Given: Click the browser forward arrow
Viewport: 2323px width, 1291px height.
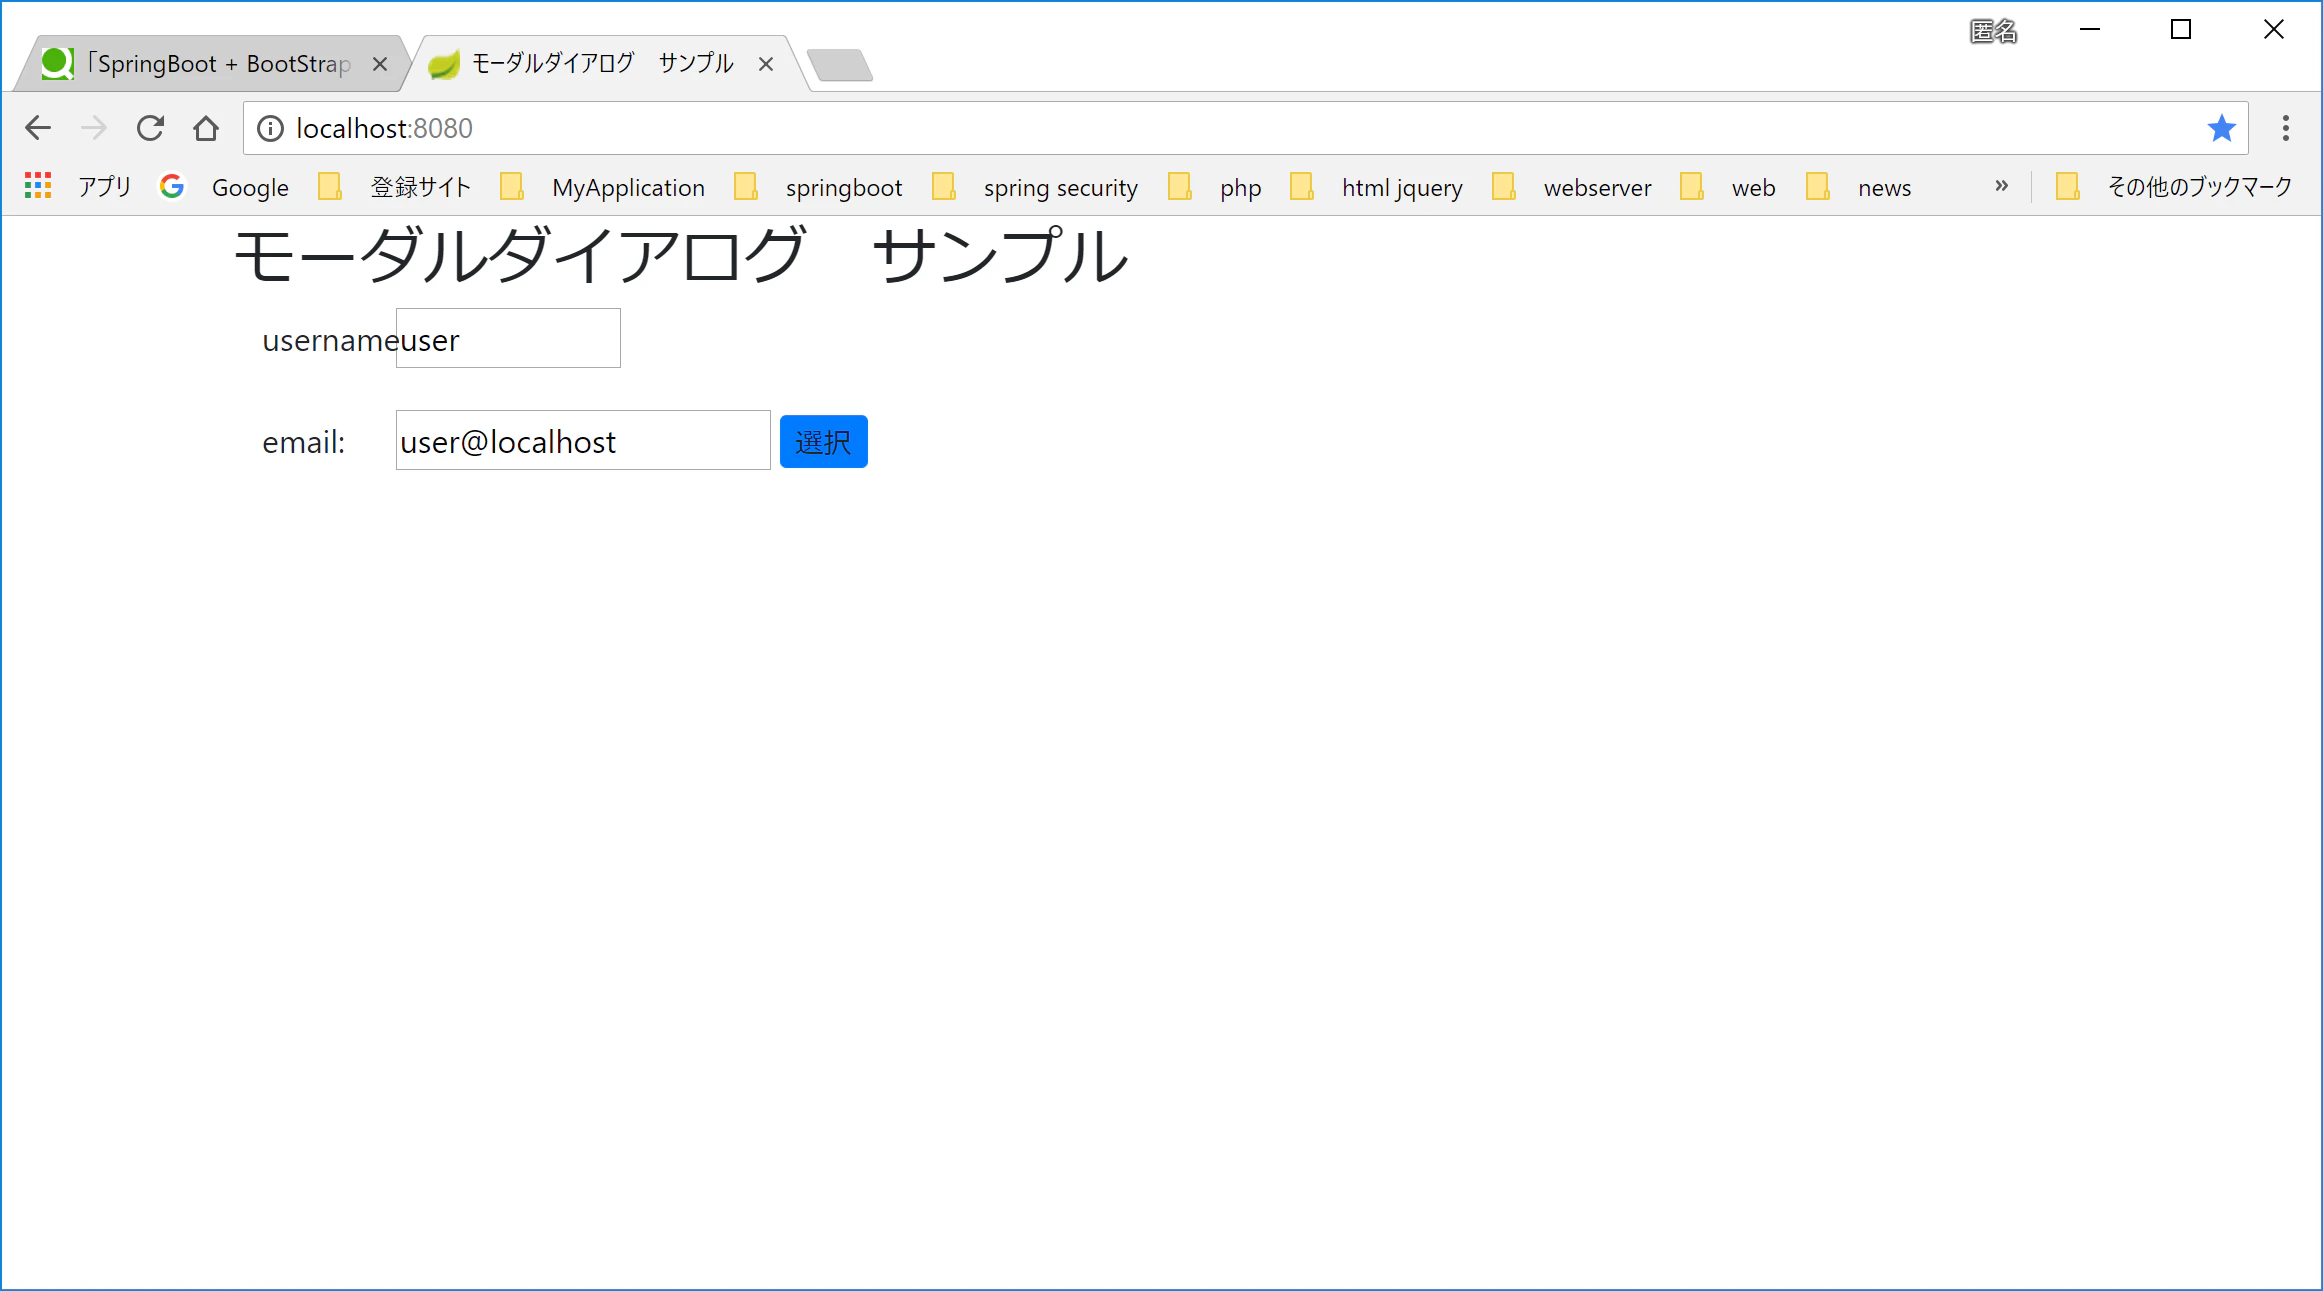Looking at the screenshot, I should [x=94, y=128].
